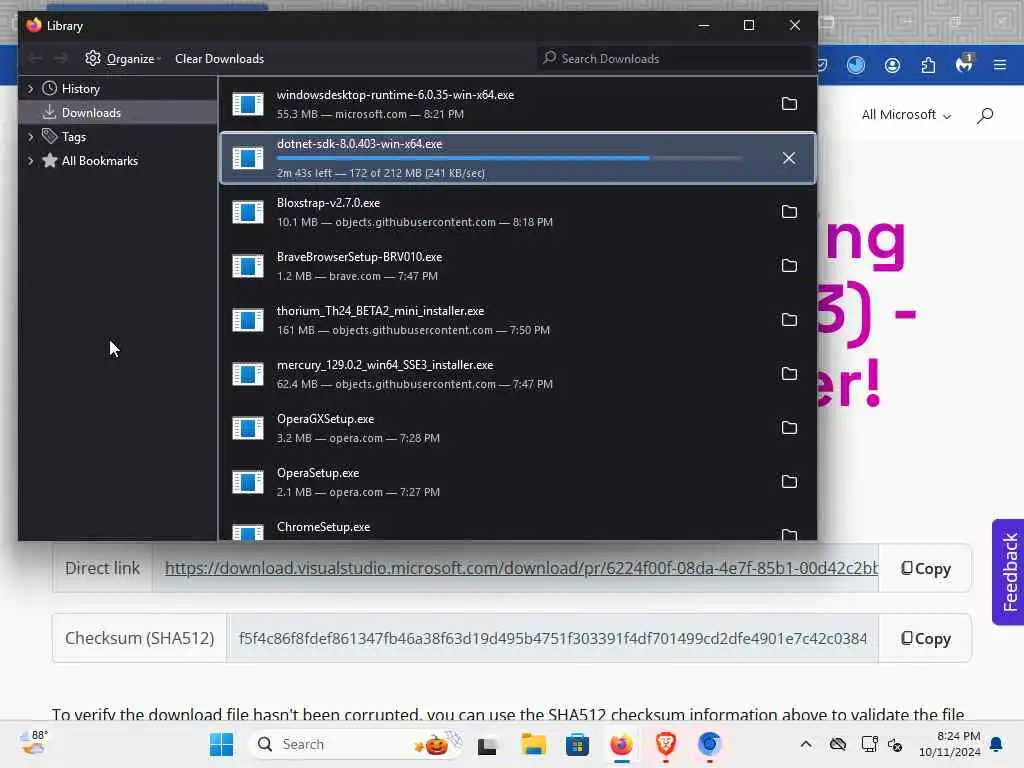Show hidden system tray icons
Viewport: 1024px width, 768px height.
pyautogui.click(x=806, y=744)
